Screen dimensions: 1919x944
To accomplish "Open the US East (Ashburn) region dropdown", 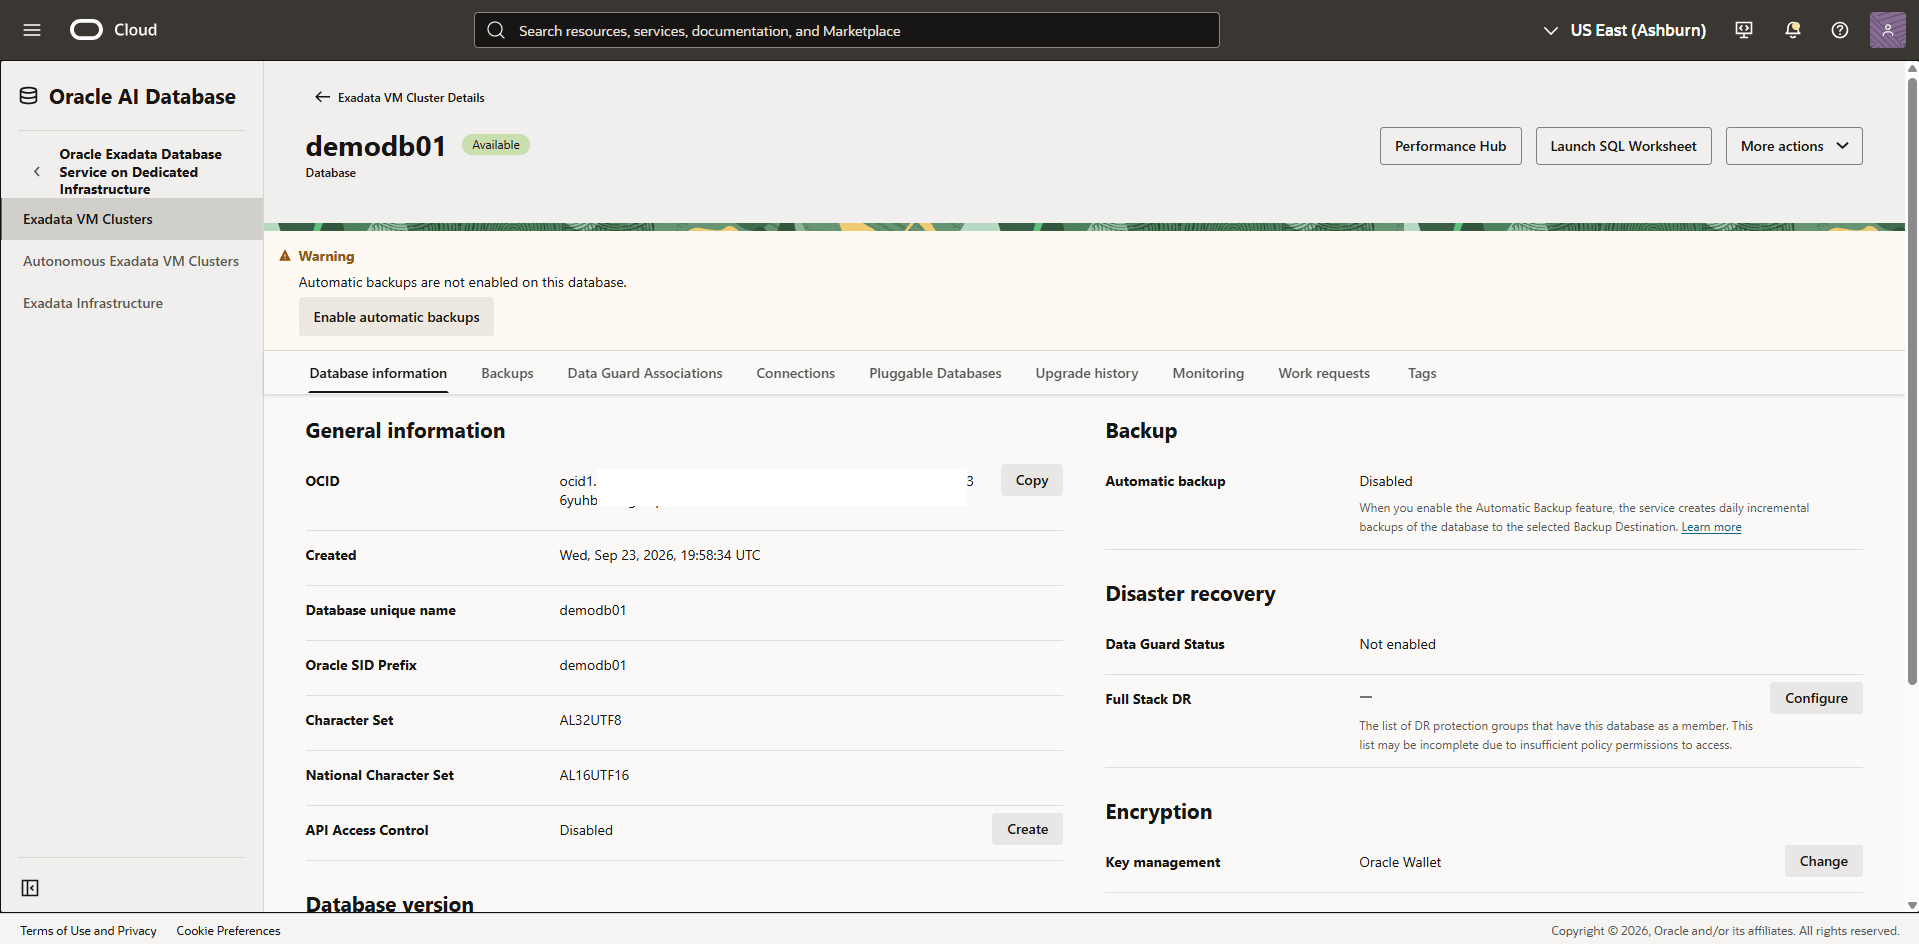I will click(1624, 30).
